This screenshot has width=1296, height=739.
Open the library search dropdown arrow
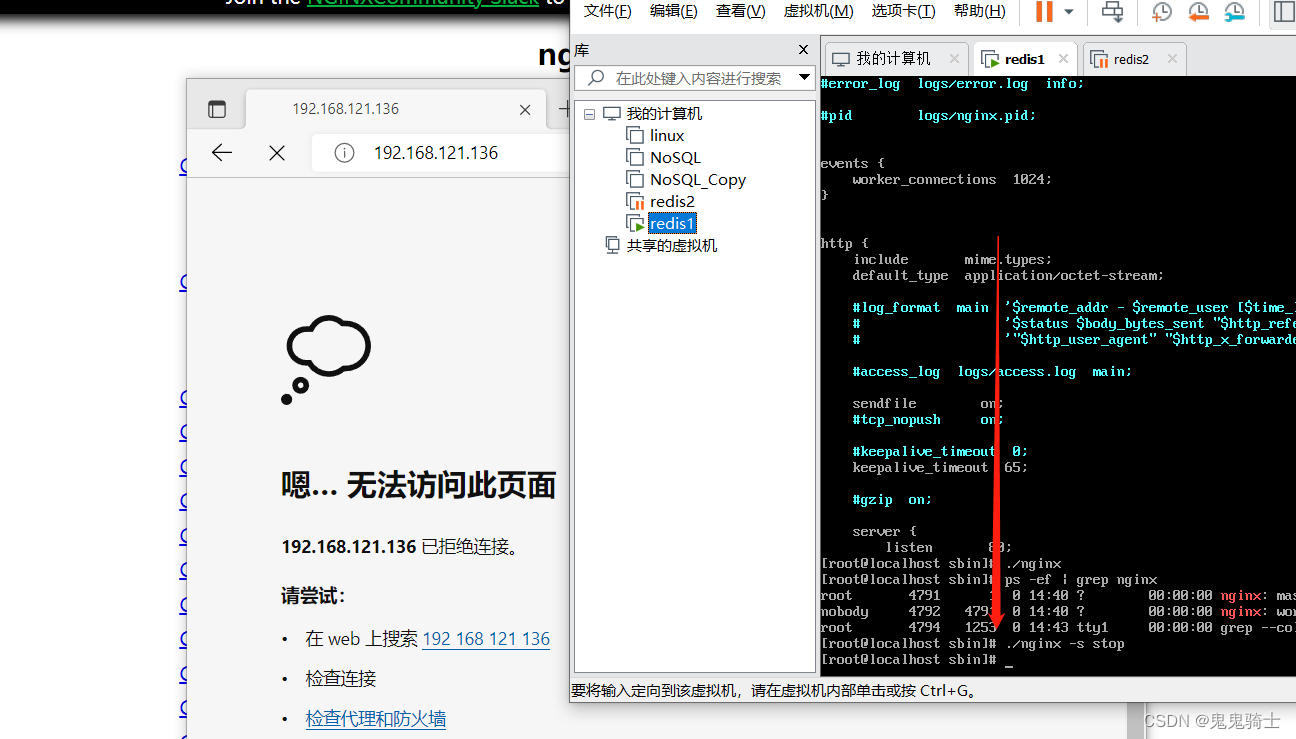(804, 78)
